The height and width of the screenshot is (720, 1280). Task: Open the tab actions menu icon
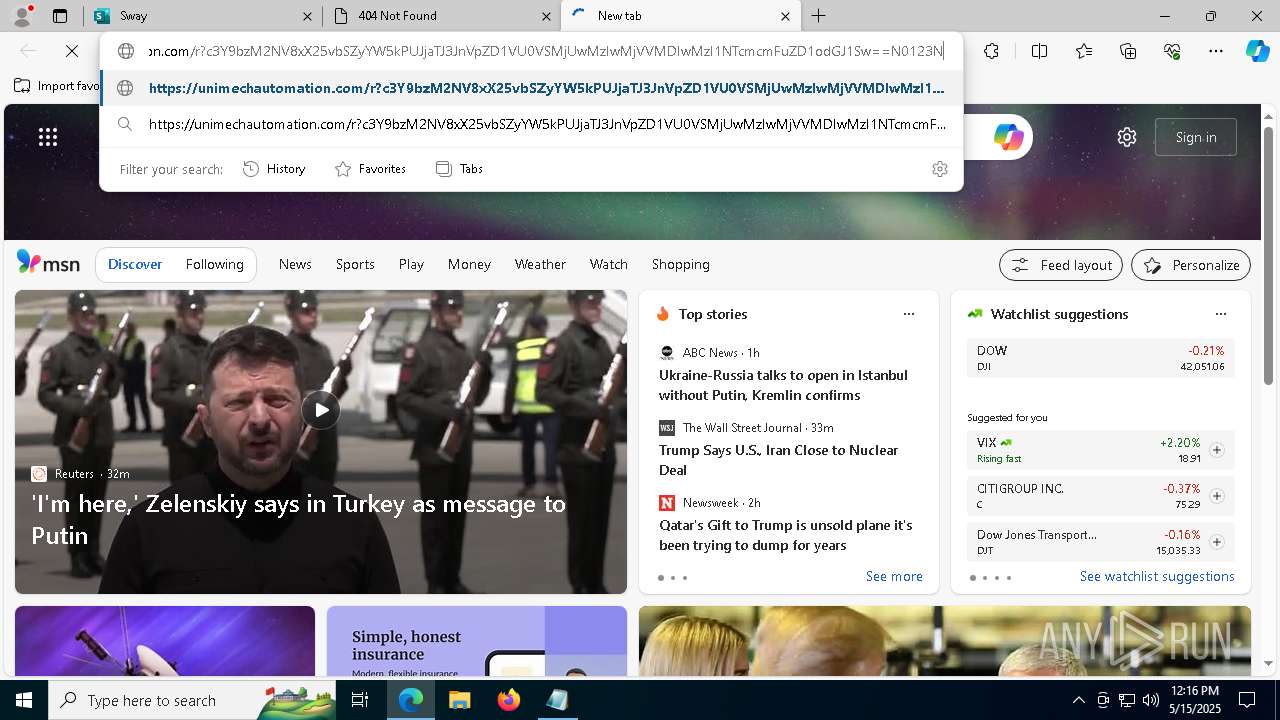(60, 16)
